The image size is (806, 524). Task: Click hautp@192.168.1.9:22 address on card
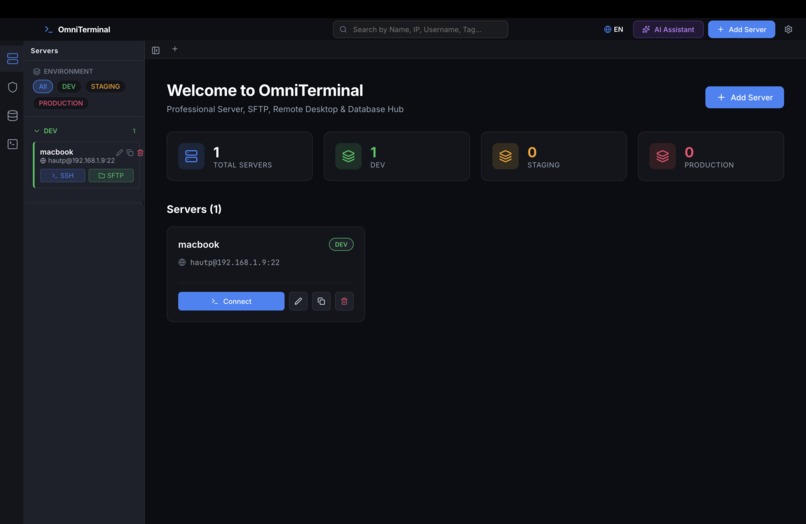235,262
